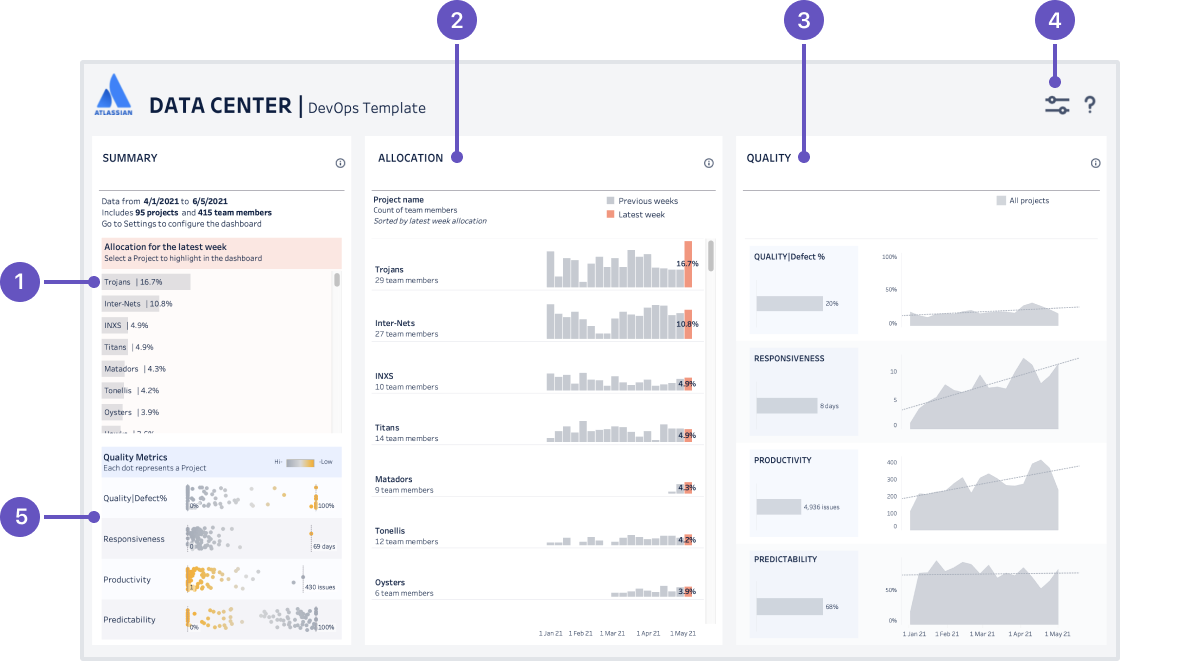1200x661 pixels.
Task: Click Matadors 9 team members row label
Action: [x=405, y=484]
